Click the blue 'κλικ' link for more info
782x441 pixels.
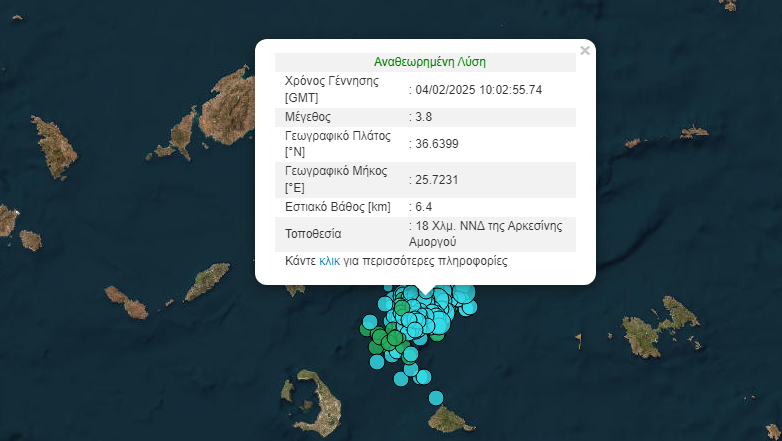click(x=330, y=261)
